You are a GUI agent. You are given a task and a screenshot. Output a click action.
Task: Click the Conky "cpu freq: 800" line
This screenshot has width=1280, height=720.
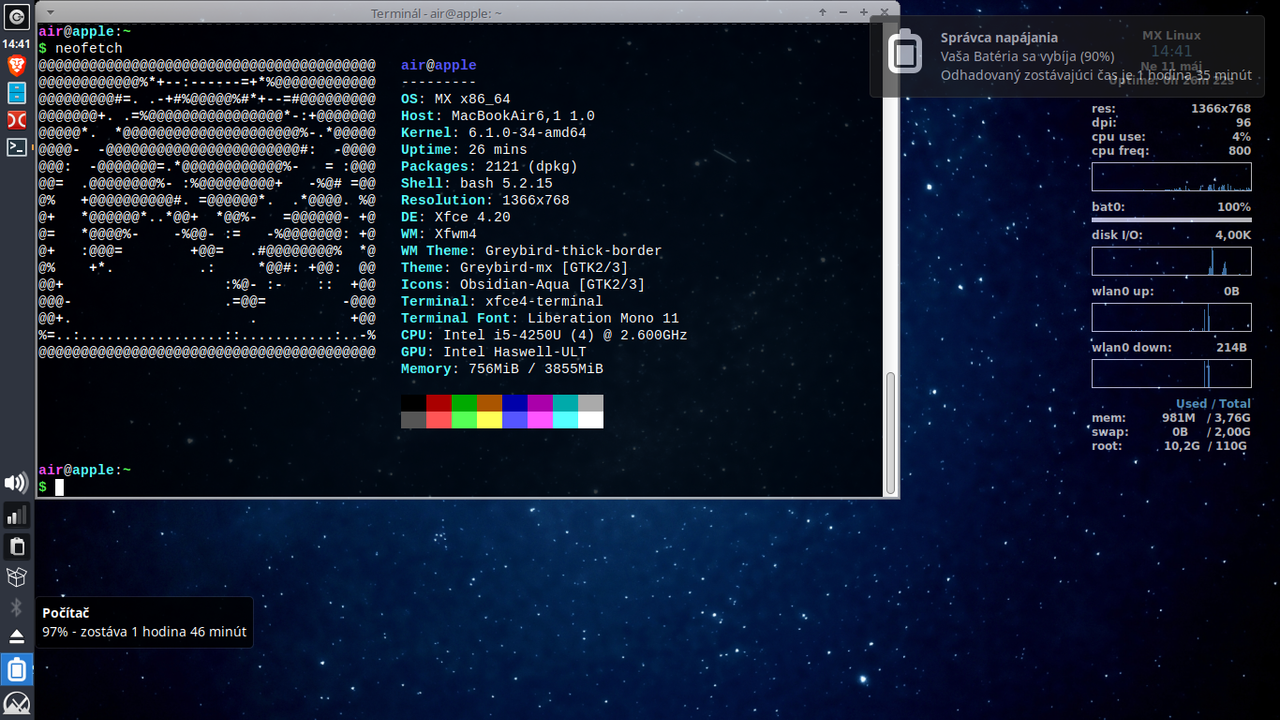(1171, 151)
